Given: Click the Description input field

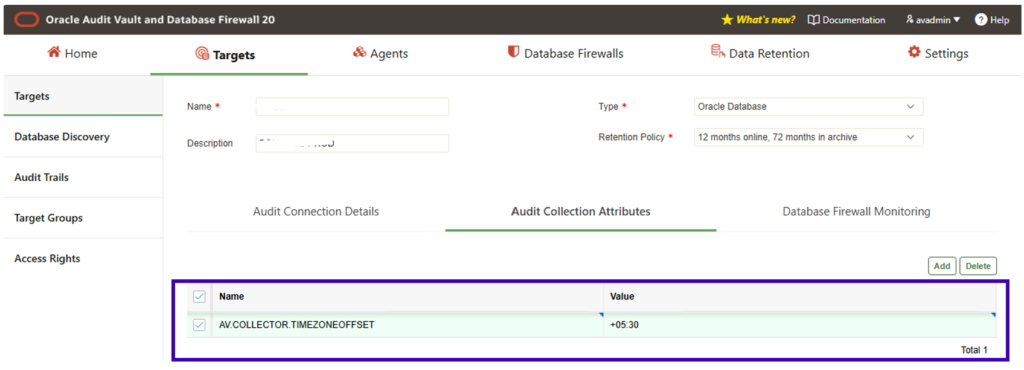Looking at the screenshot, I should click(352, 143).
